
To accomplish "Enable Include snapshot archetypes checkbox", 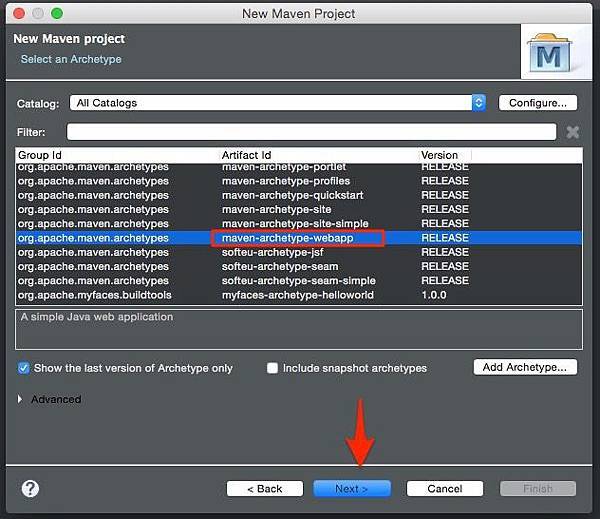I will pos(272,368).
